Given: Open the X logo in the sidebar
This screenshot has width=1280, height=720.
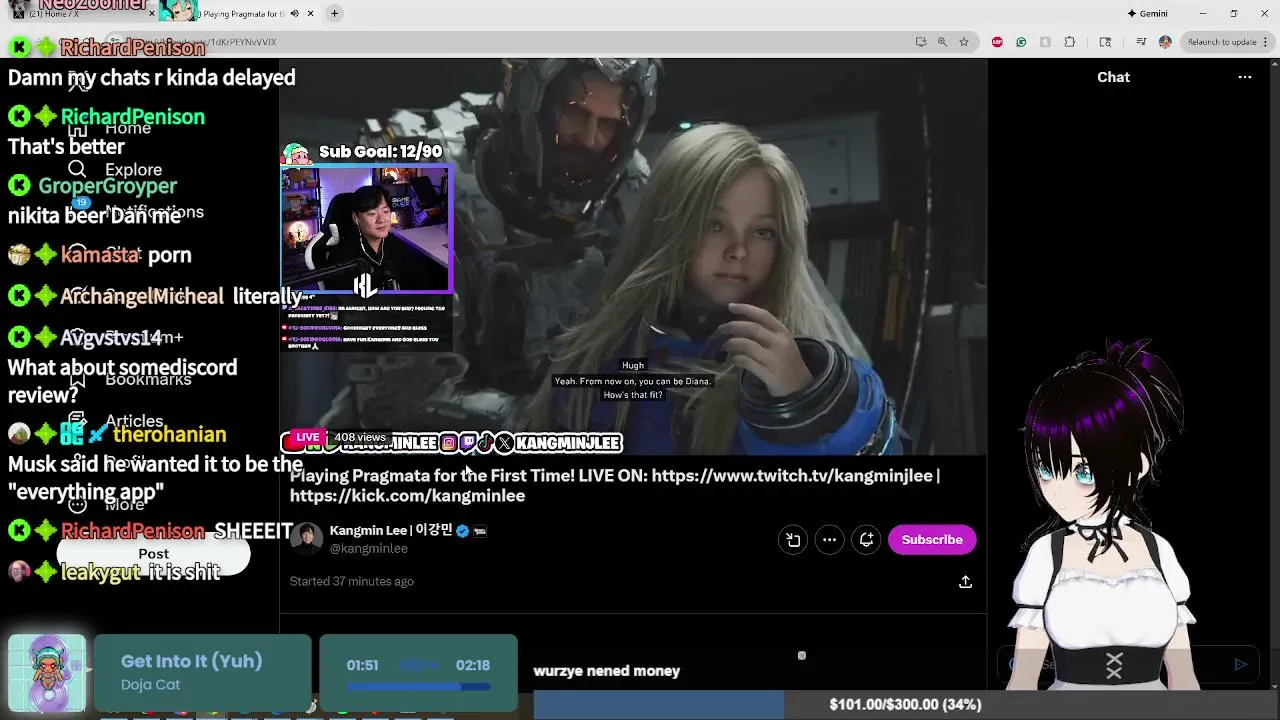Looking at the screenshot, I should (x=78, y=80).
